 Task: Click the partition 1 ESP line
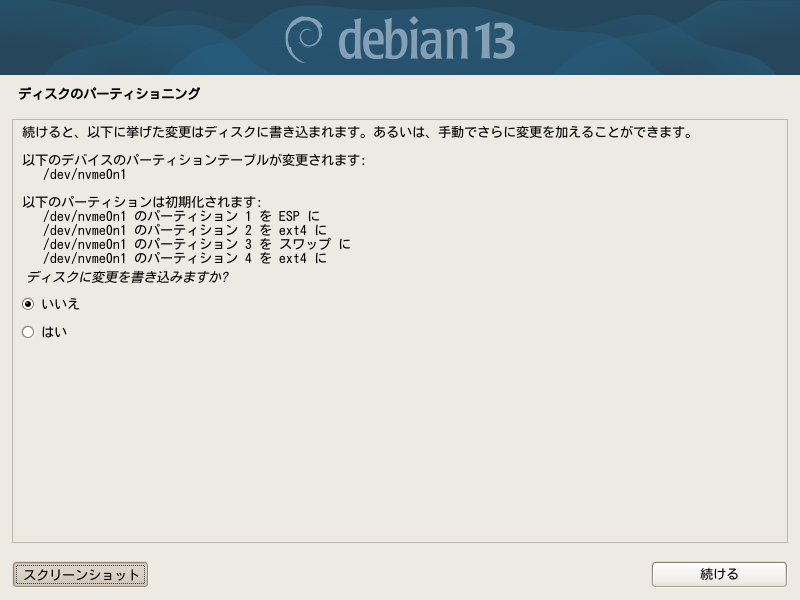(x=181, y=216)
